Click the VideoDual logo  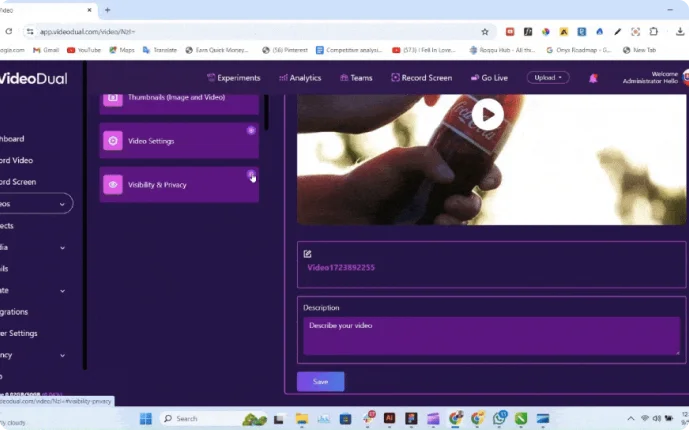tap(34, 78)
